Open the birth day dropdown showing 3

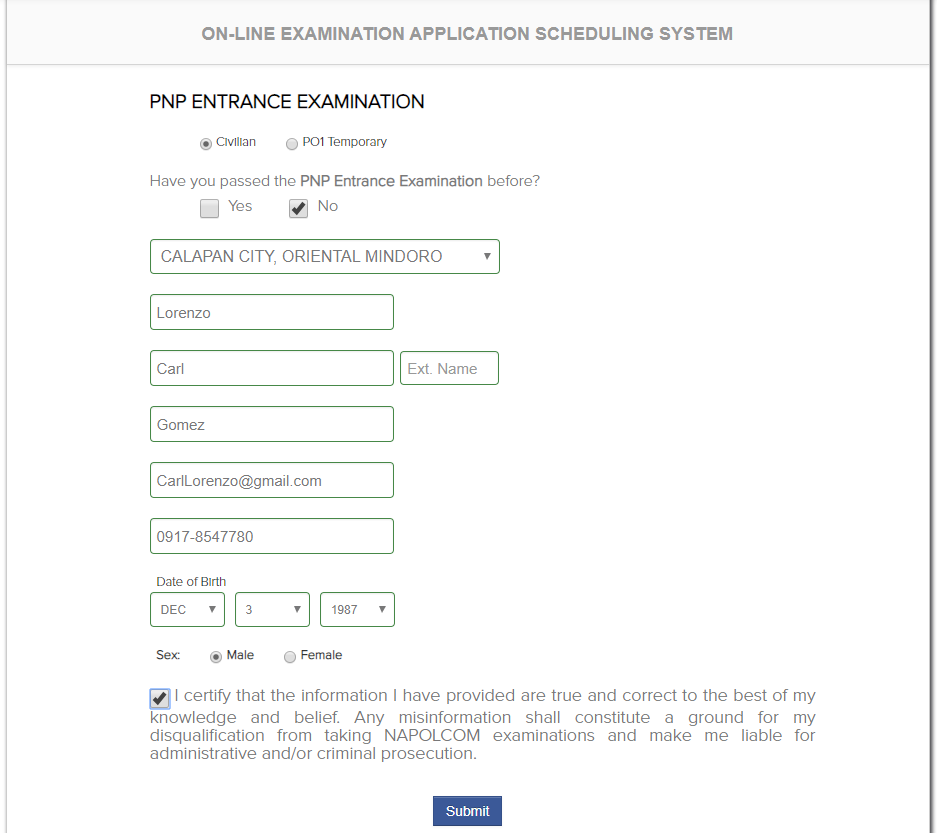pos(272,610)
